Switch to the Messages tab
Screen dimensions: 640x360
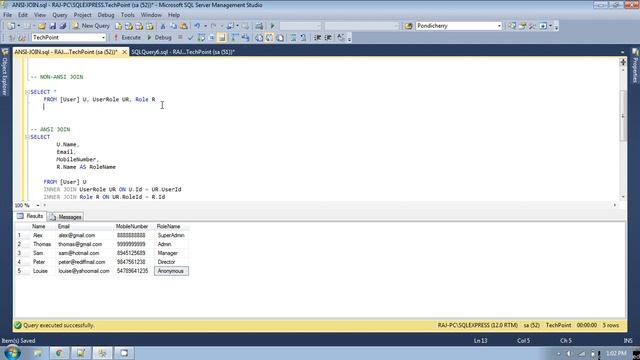[x=66, y=217]
